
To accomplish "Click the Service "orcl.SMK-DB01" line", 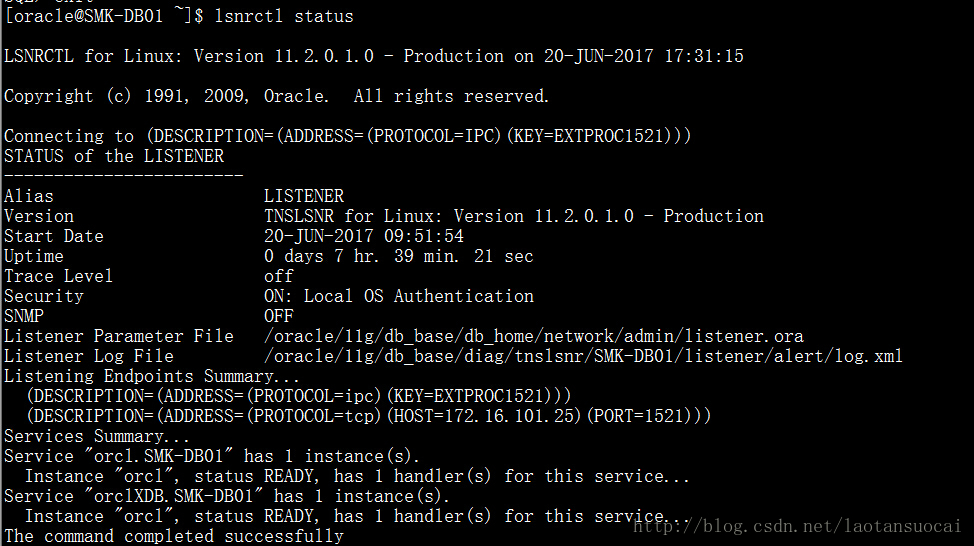I will 212,456.
